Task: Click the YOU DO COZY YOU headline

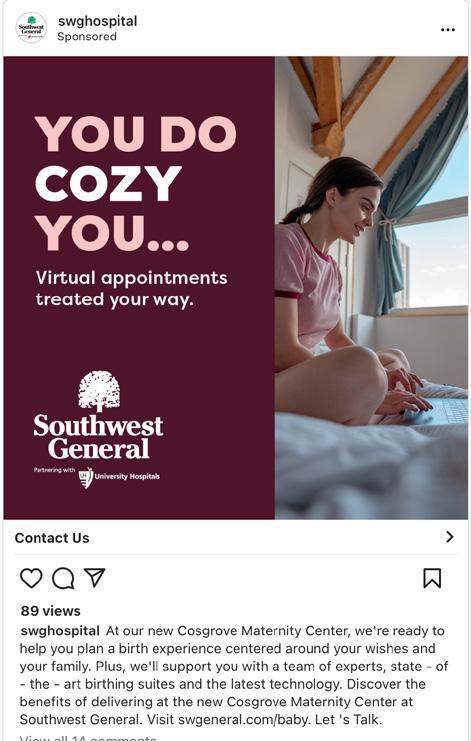Action: [x=136, y=183]
